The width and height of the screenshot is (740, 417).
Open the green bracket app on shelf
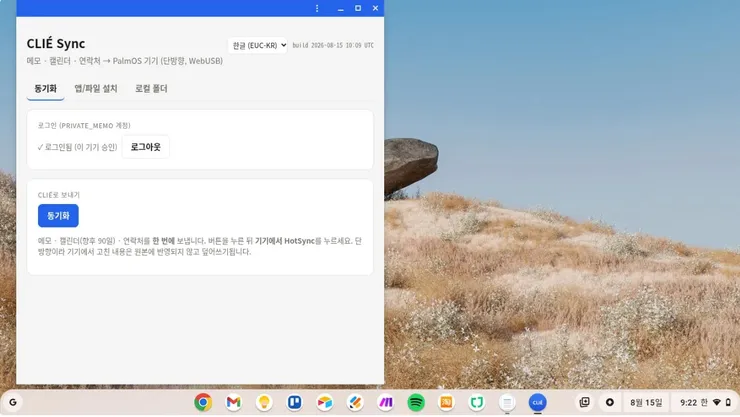coord(477,402)
